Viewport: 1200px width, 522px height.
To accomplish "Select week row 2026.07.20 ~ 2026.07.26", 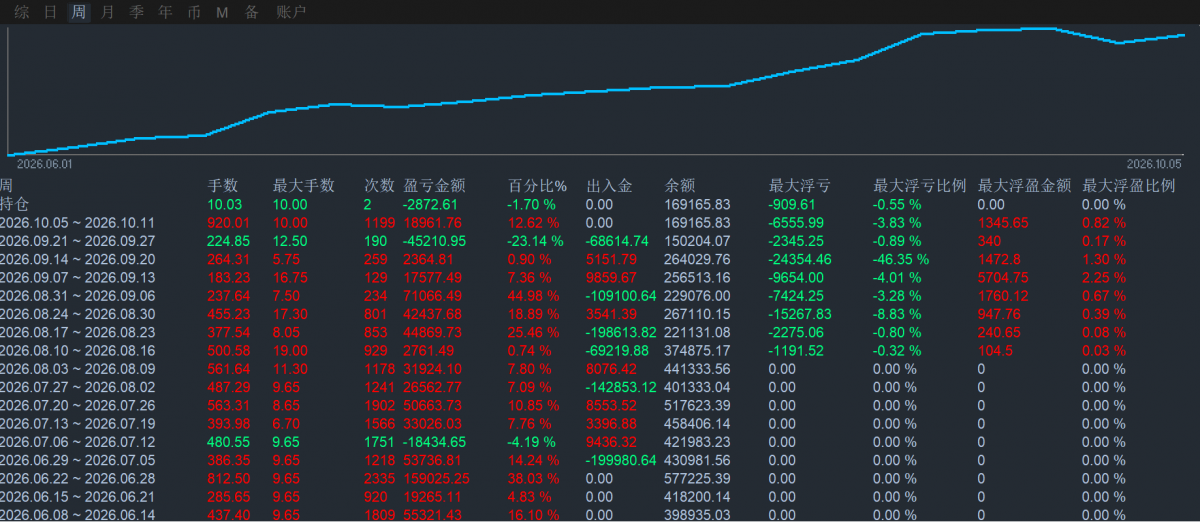I will (78, 406).
